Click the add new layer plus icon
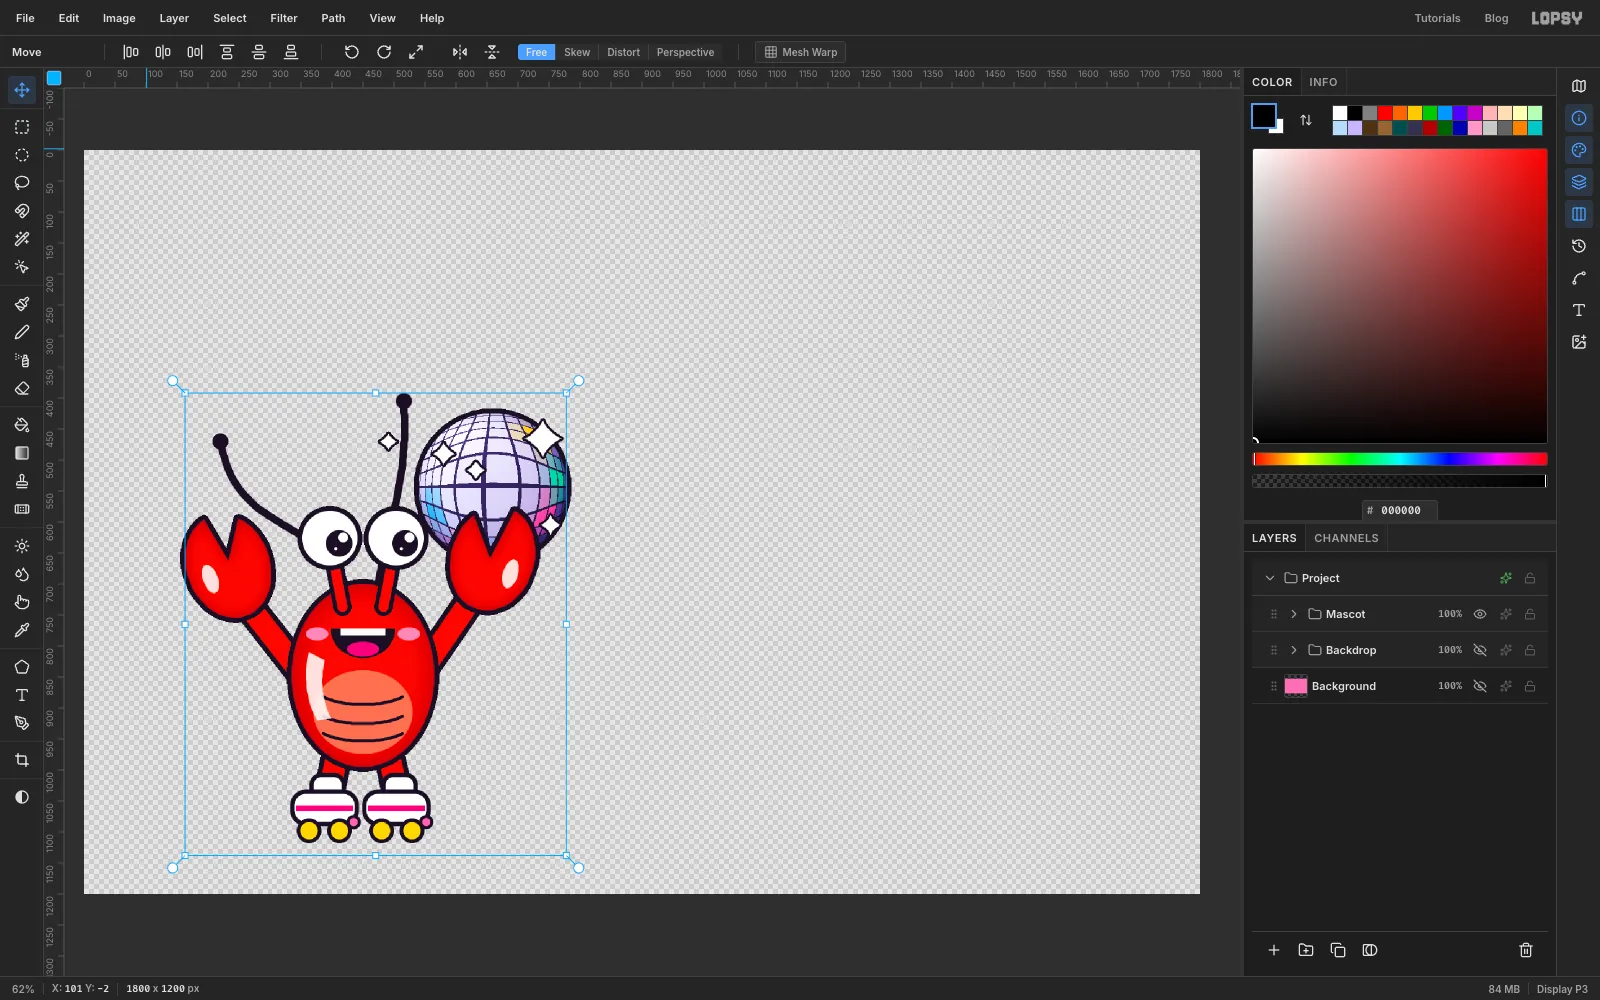This screenshot has height=1000, width=1600. point(1274,950)
